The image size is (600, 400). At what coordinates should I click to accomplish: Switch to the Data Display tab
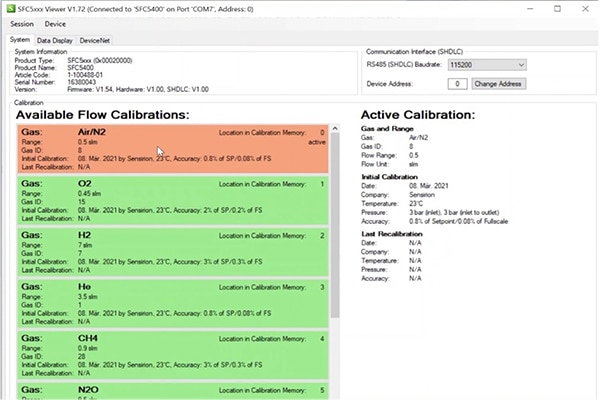(x=55, y=39)
